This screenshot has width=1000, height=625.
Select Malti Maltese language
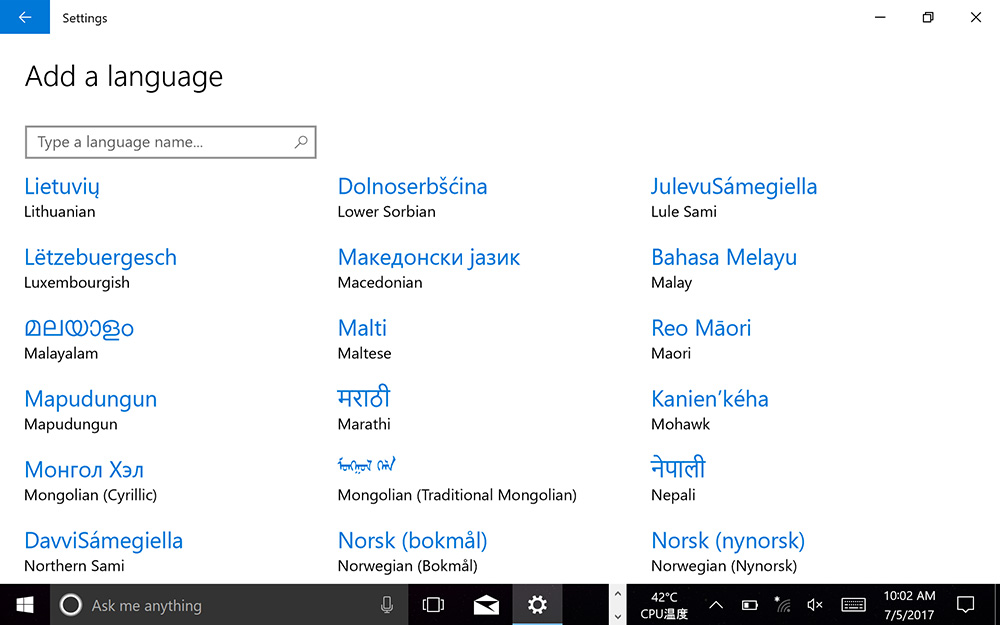pyautogui.click(x=364, y=339)
